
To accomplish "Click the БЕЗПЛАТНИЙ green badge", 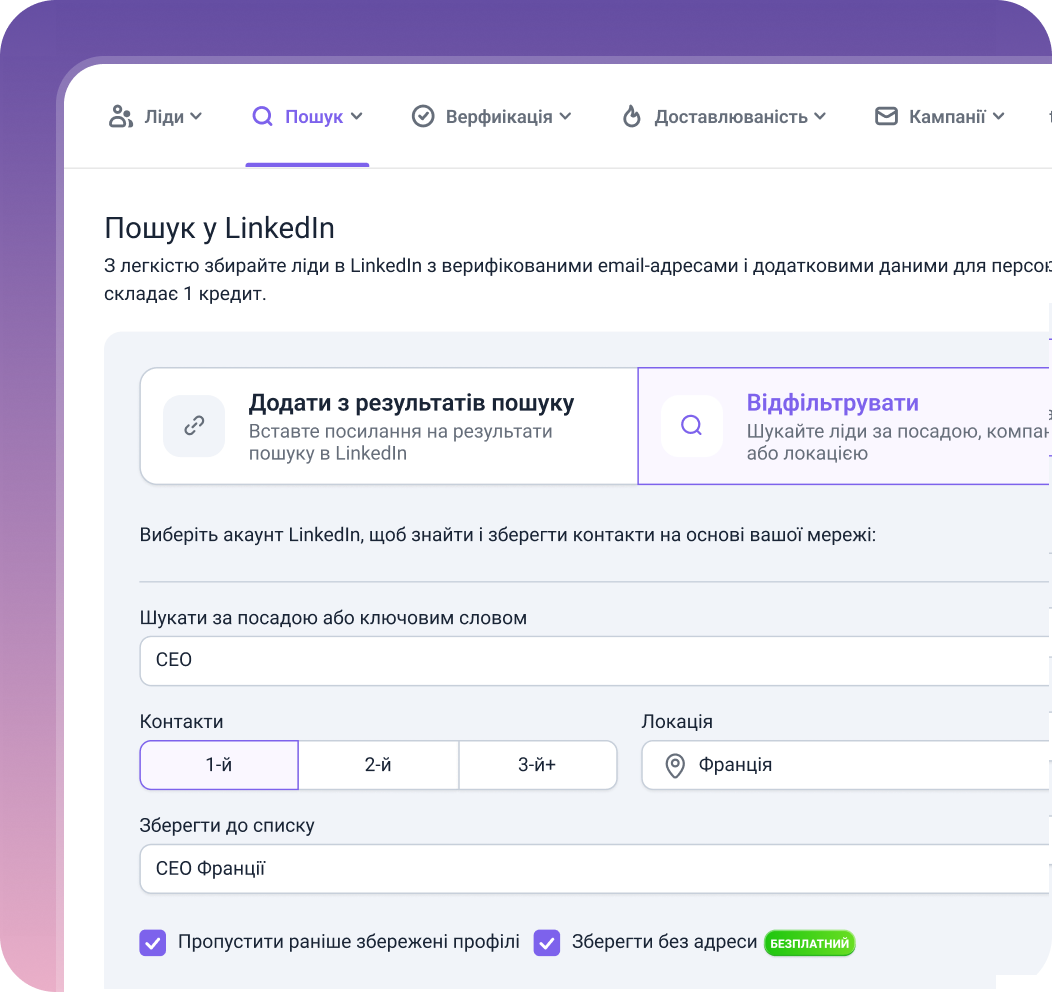I will point(810,943).
